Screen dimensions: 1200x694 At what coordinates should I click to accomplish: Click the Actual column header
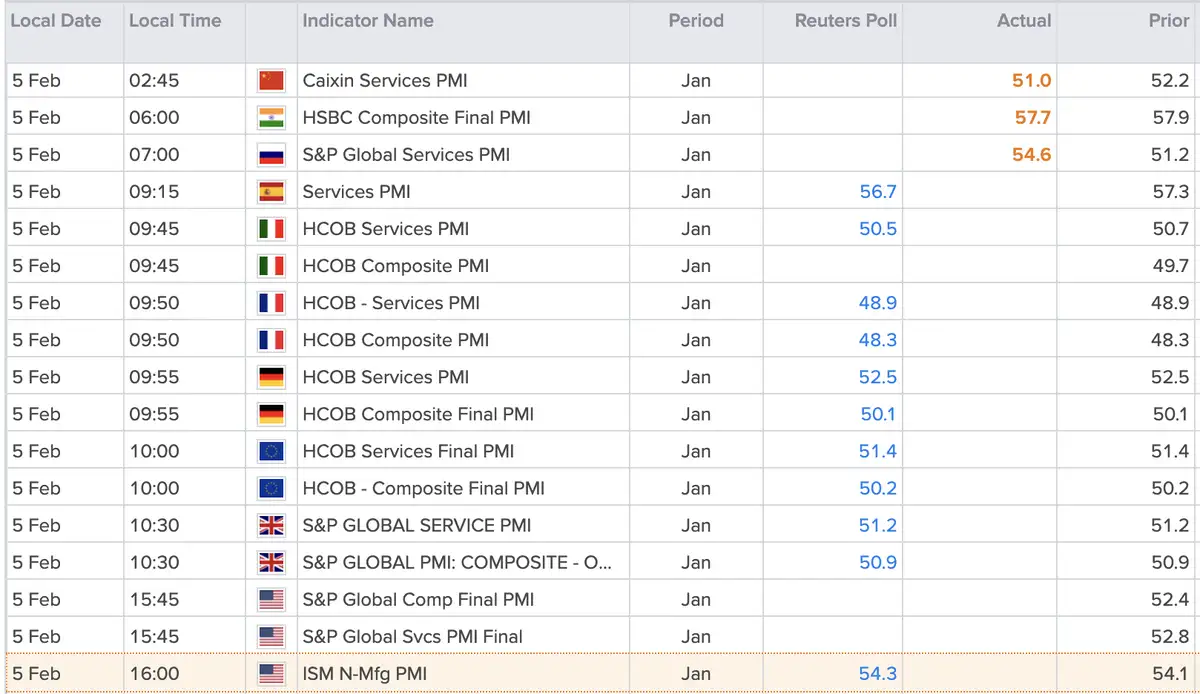point(1024,20)
